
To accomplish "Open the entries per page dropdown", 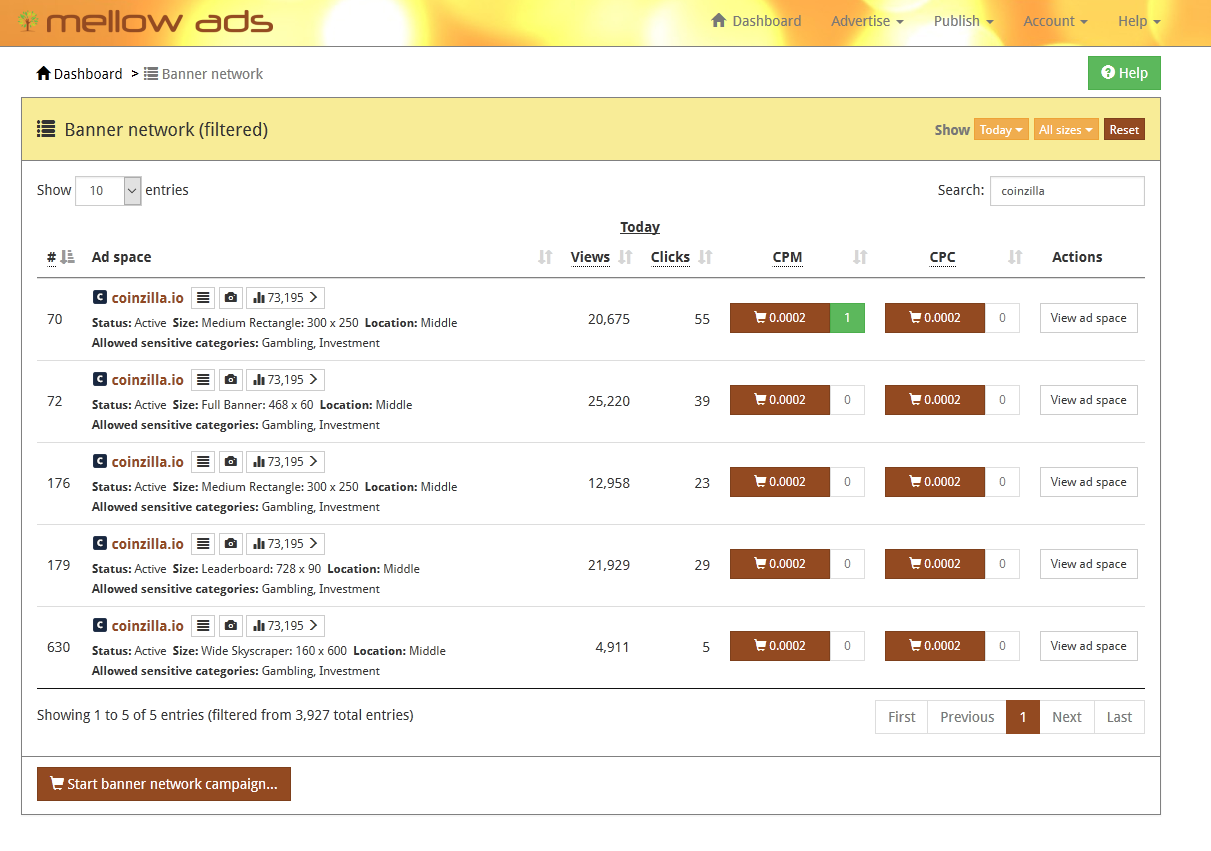I will [108, 190].
